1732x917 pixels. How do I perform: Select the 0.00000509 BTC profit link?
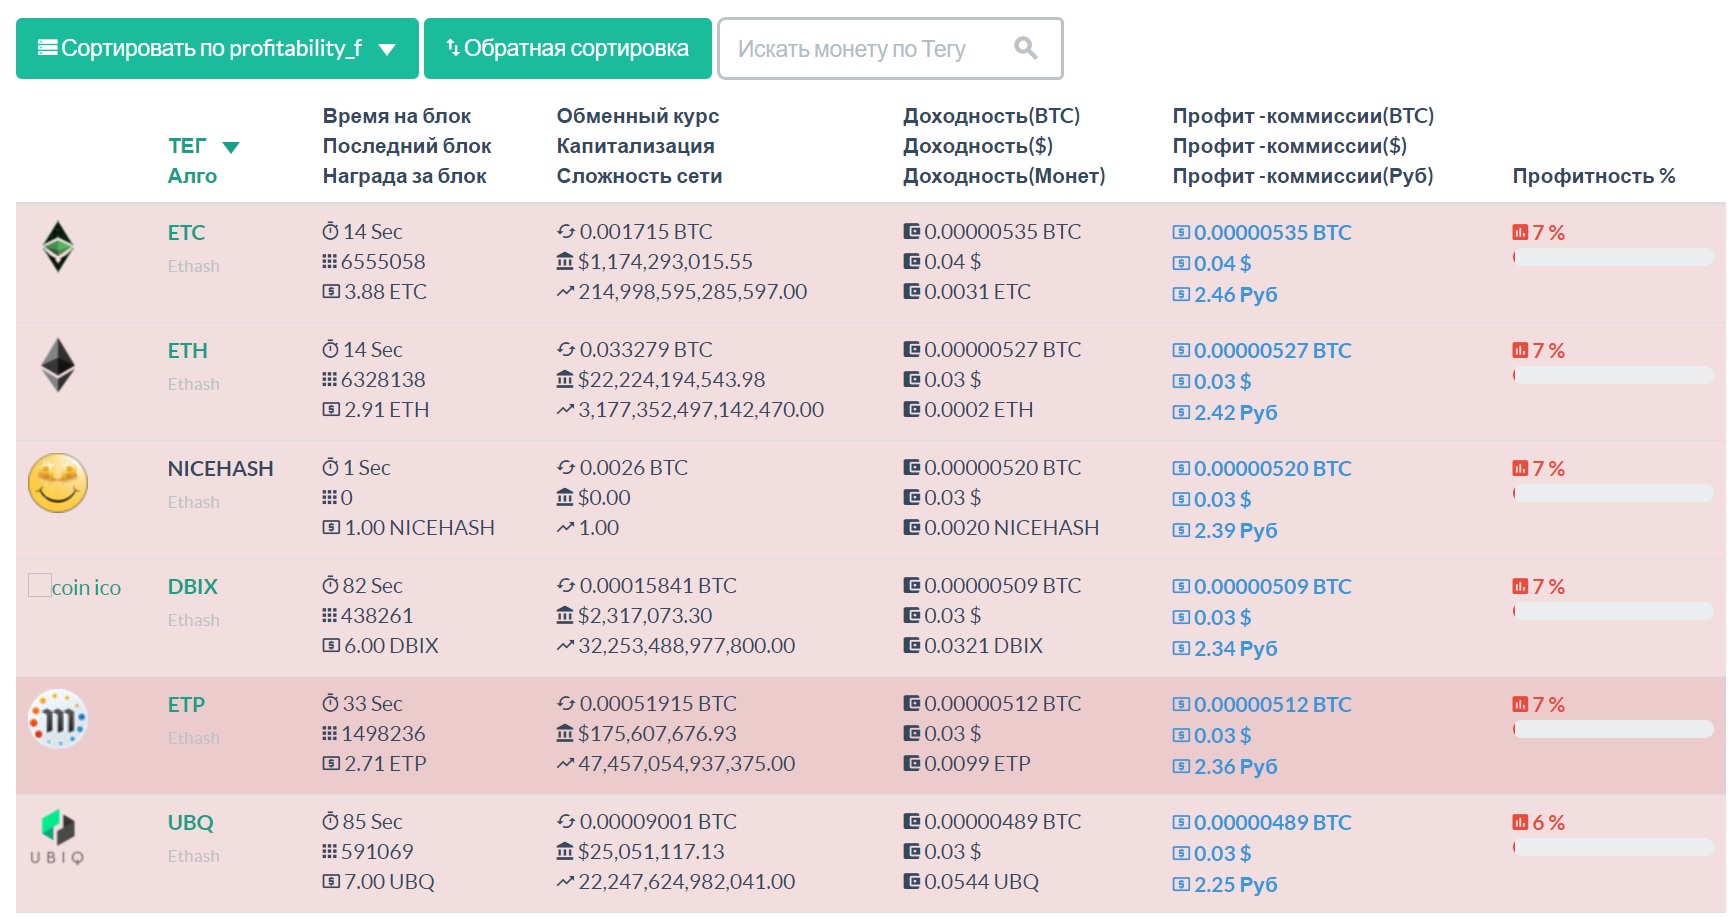[x=1272, y=586]
